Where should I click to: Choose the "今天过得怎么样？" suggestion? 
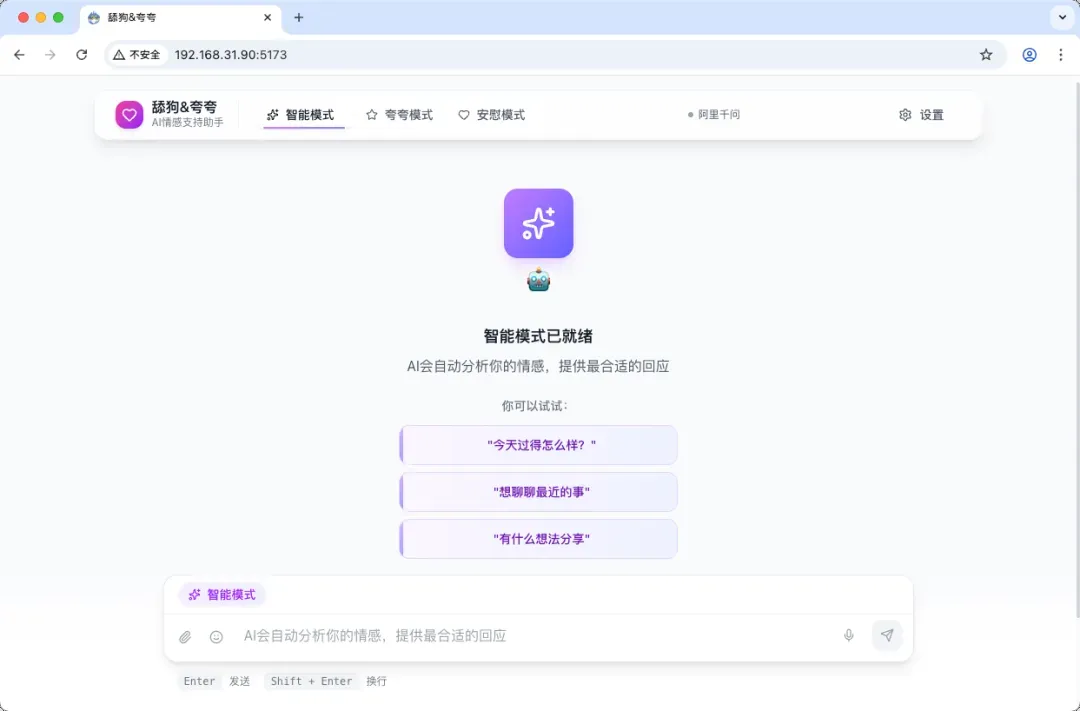[x=539, y=445]
